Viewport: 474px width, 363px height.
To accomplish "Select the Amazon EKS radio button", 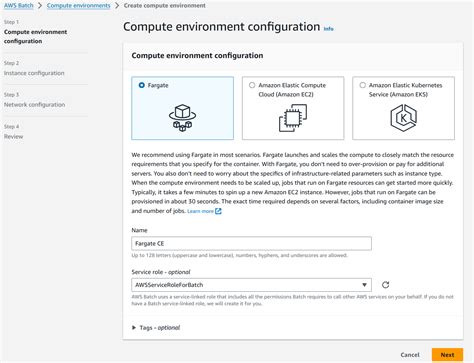I will [363, 85].
